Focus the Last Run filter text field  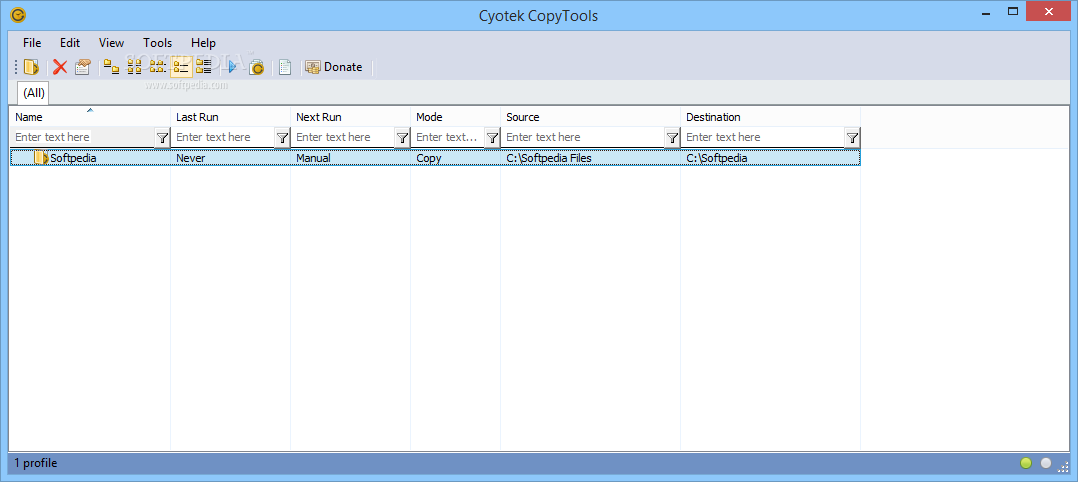click(223, 138)
